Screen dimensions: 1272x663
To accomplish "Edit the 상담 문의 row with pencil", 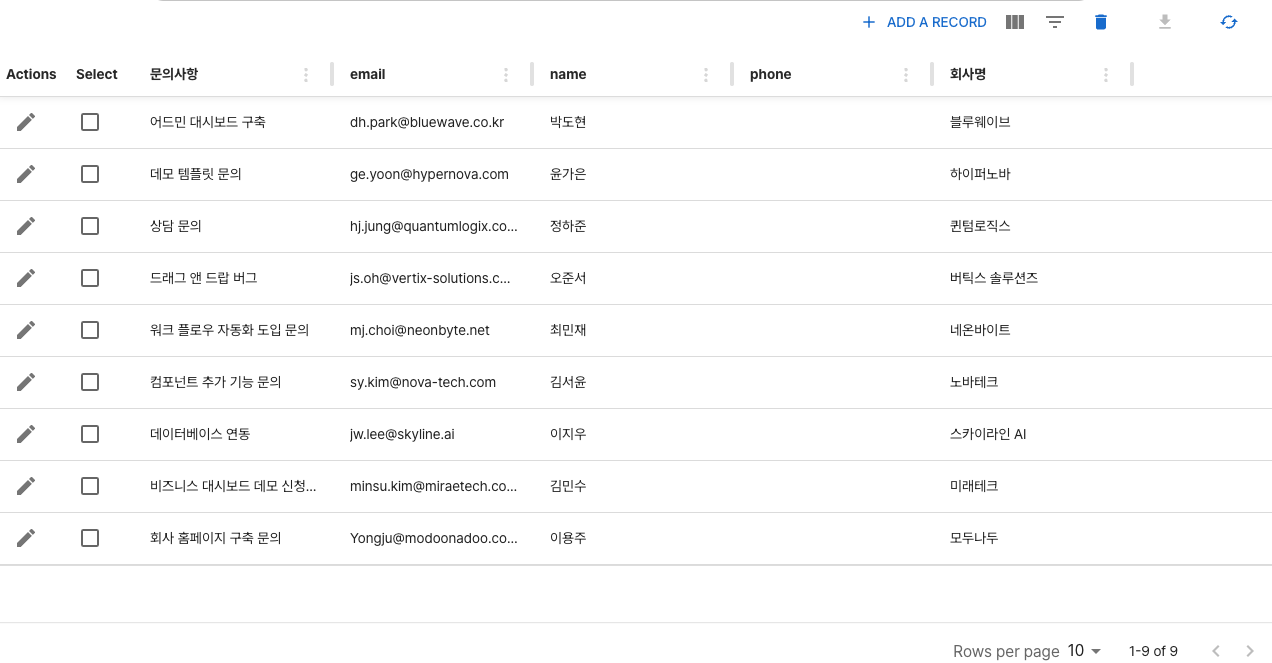I will point(26,226).
